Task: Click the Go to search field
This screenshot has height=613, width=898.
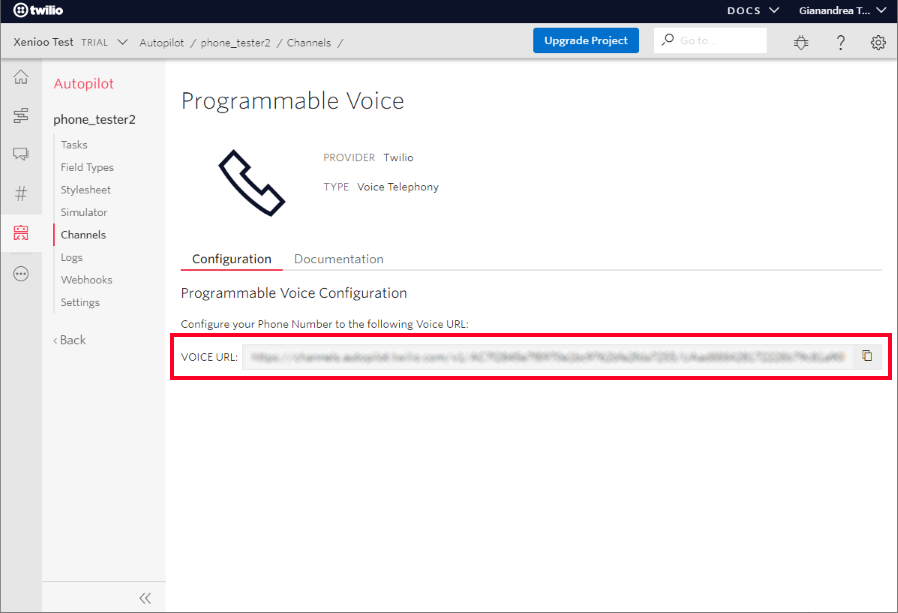Action: click(x=710, y=41)
